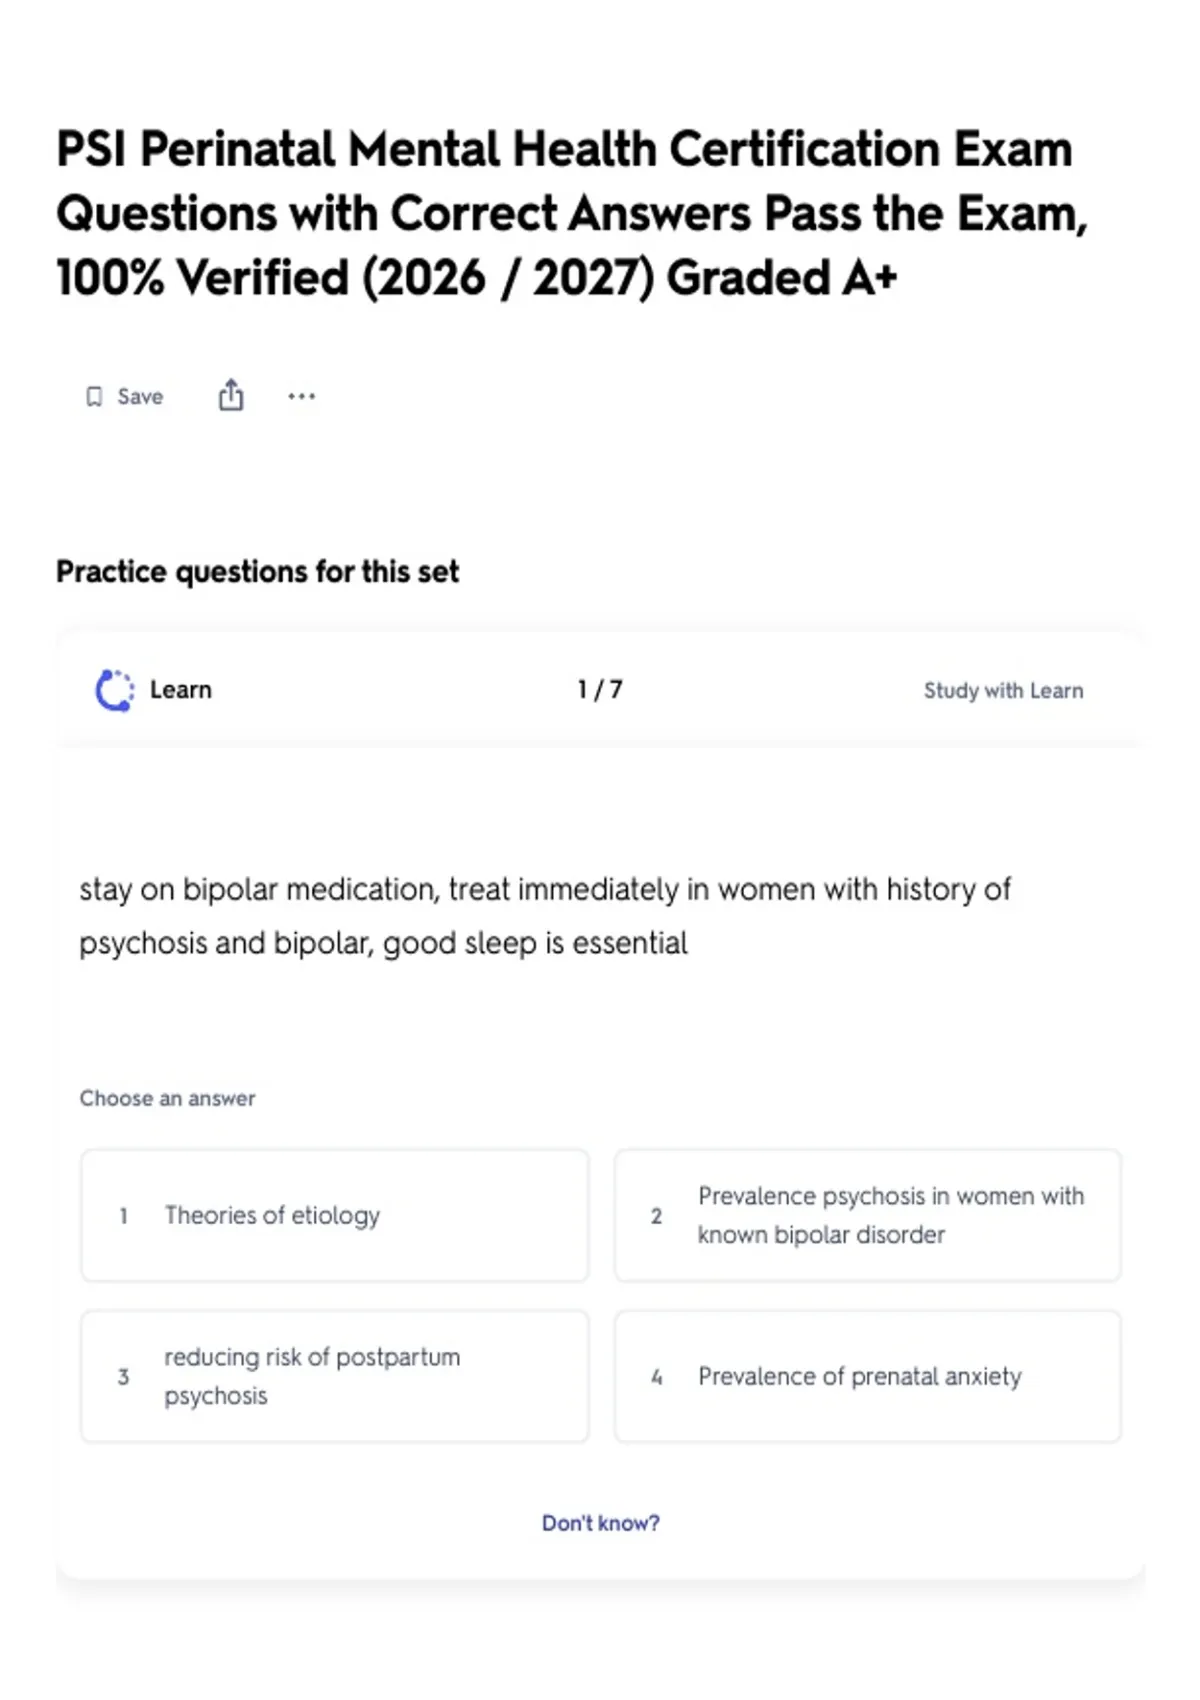The width and height of the screenshot is (1200, 1700).
Task: Click the 1 / 7 progress counter
Action: 600,690
